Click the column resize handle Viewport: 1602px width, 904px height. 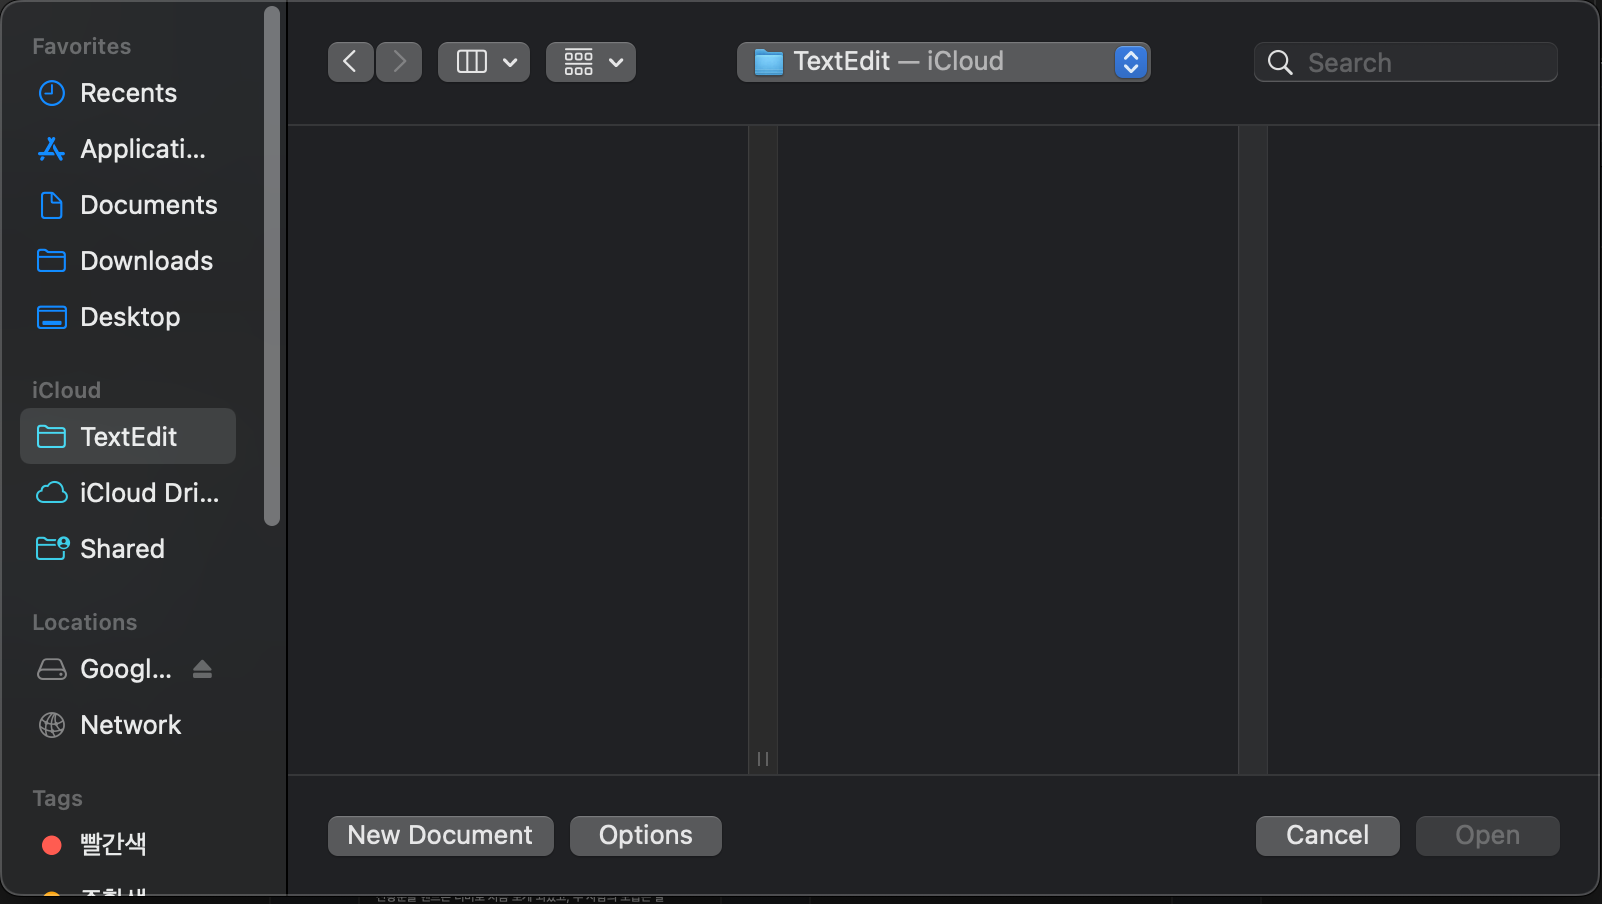pyautogui.click(x=763, y=759)
